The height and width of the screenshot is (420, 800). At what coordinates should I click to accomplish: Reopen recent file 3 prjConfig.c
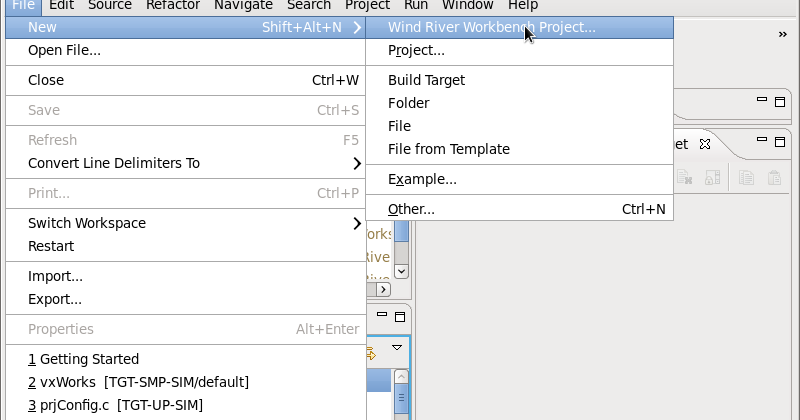click(x=115, y=405)
